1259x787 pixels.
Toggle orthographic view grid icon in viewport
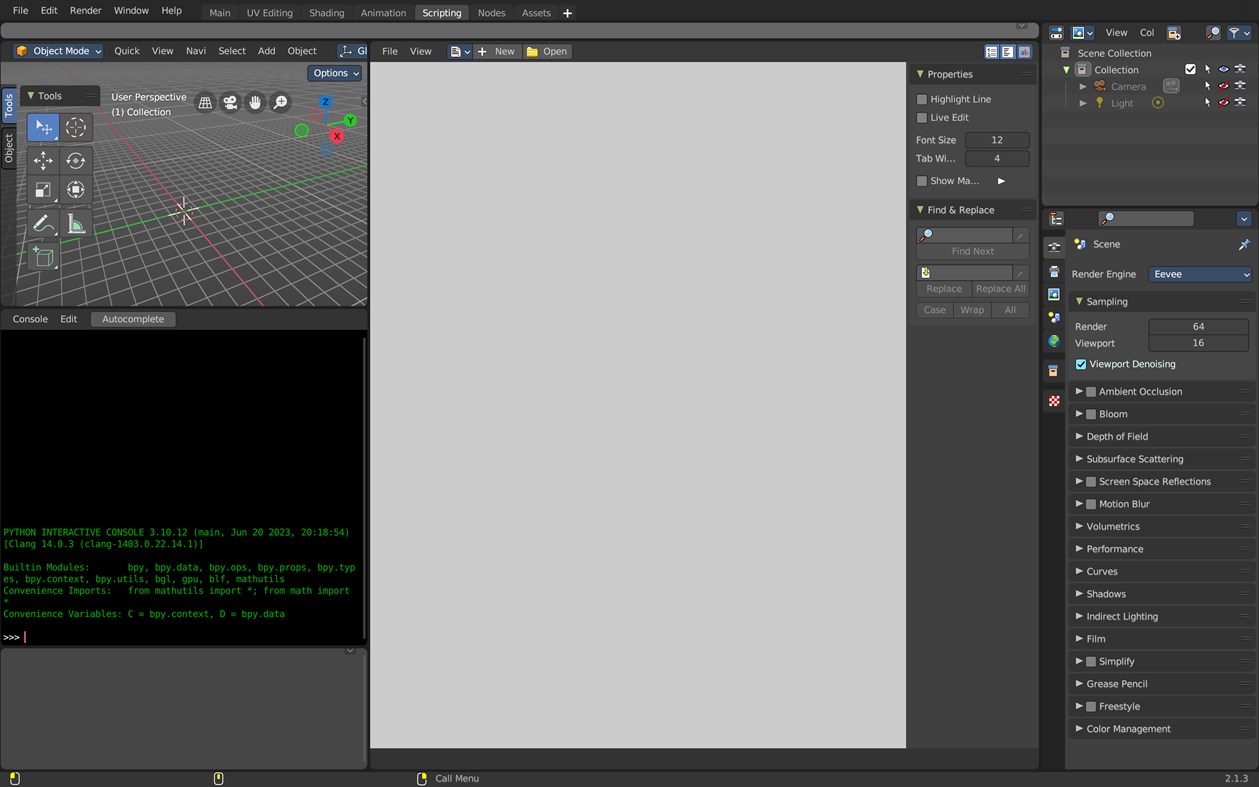click(x=205, y=102)
